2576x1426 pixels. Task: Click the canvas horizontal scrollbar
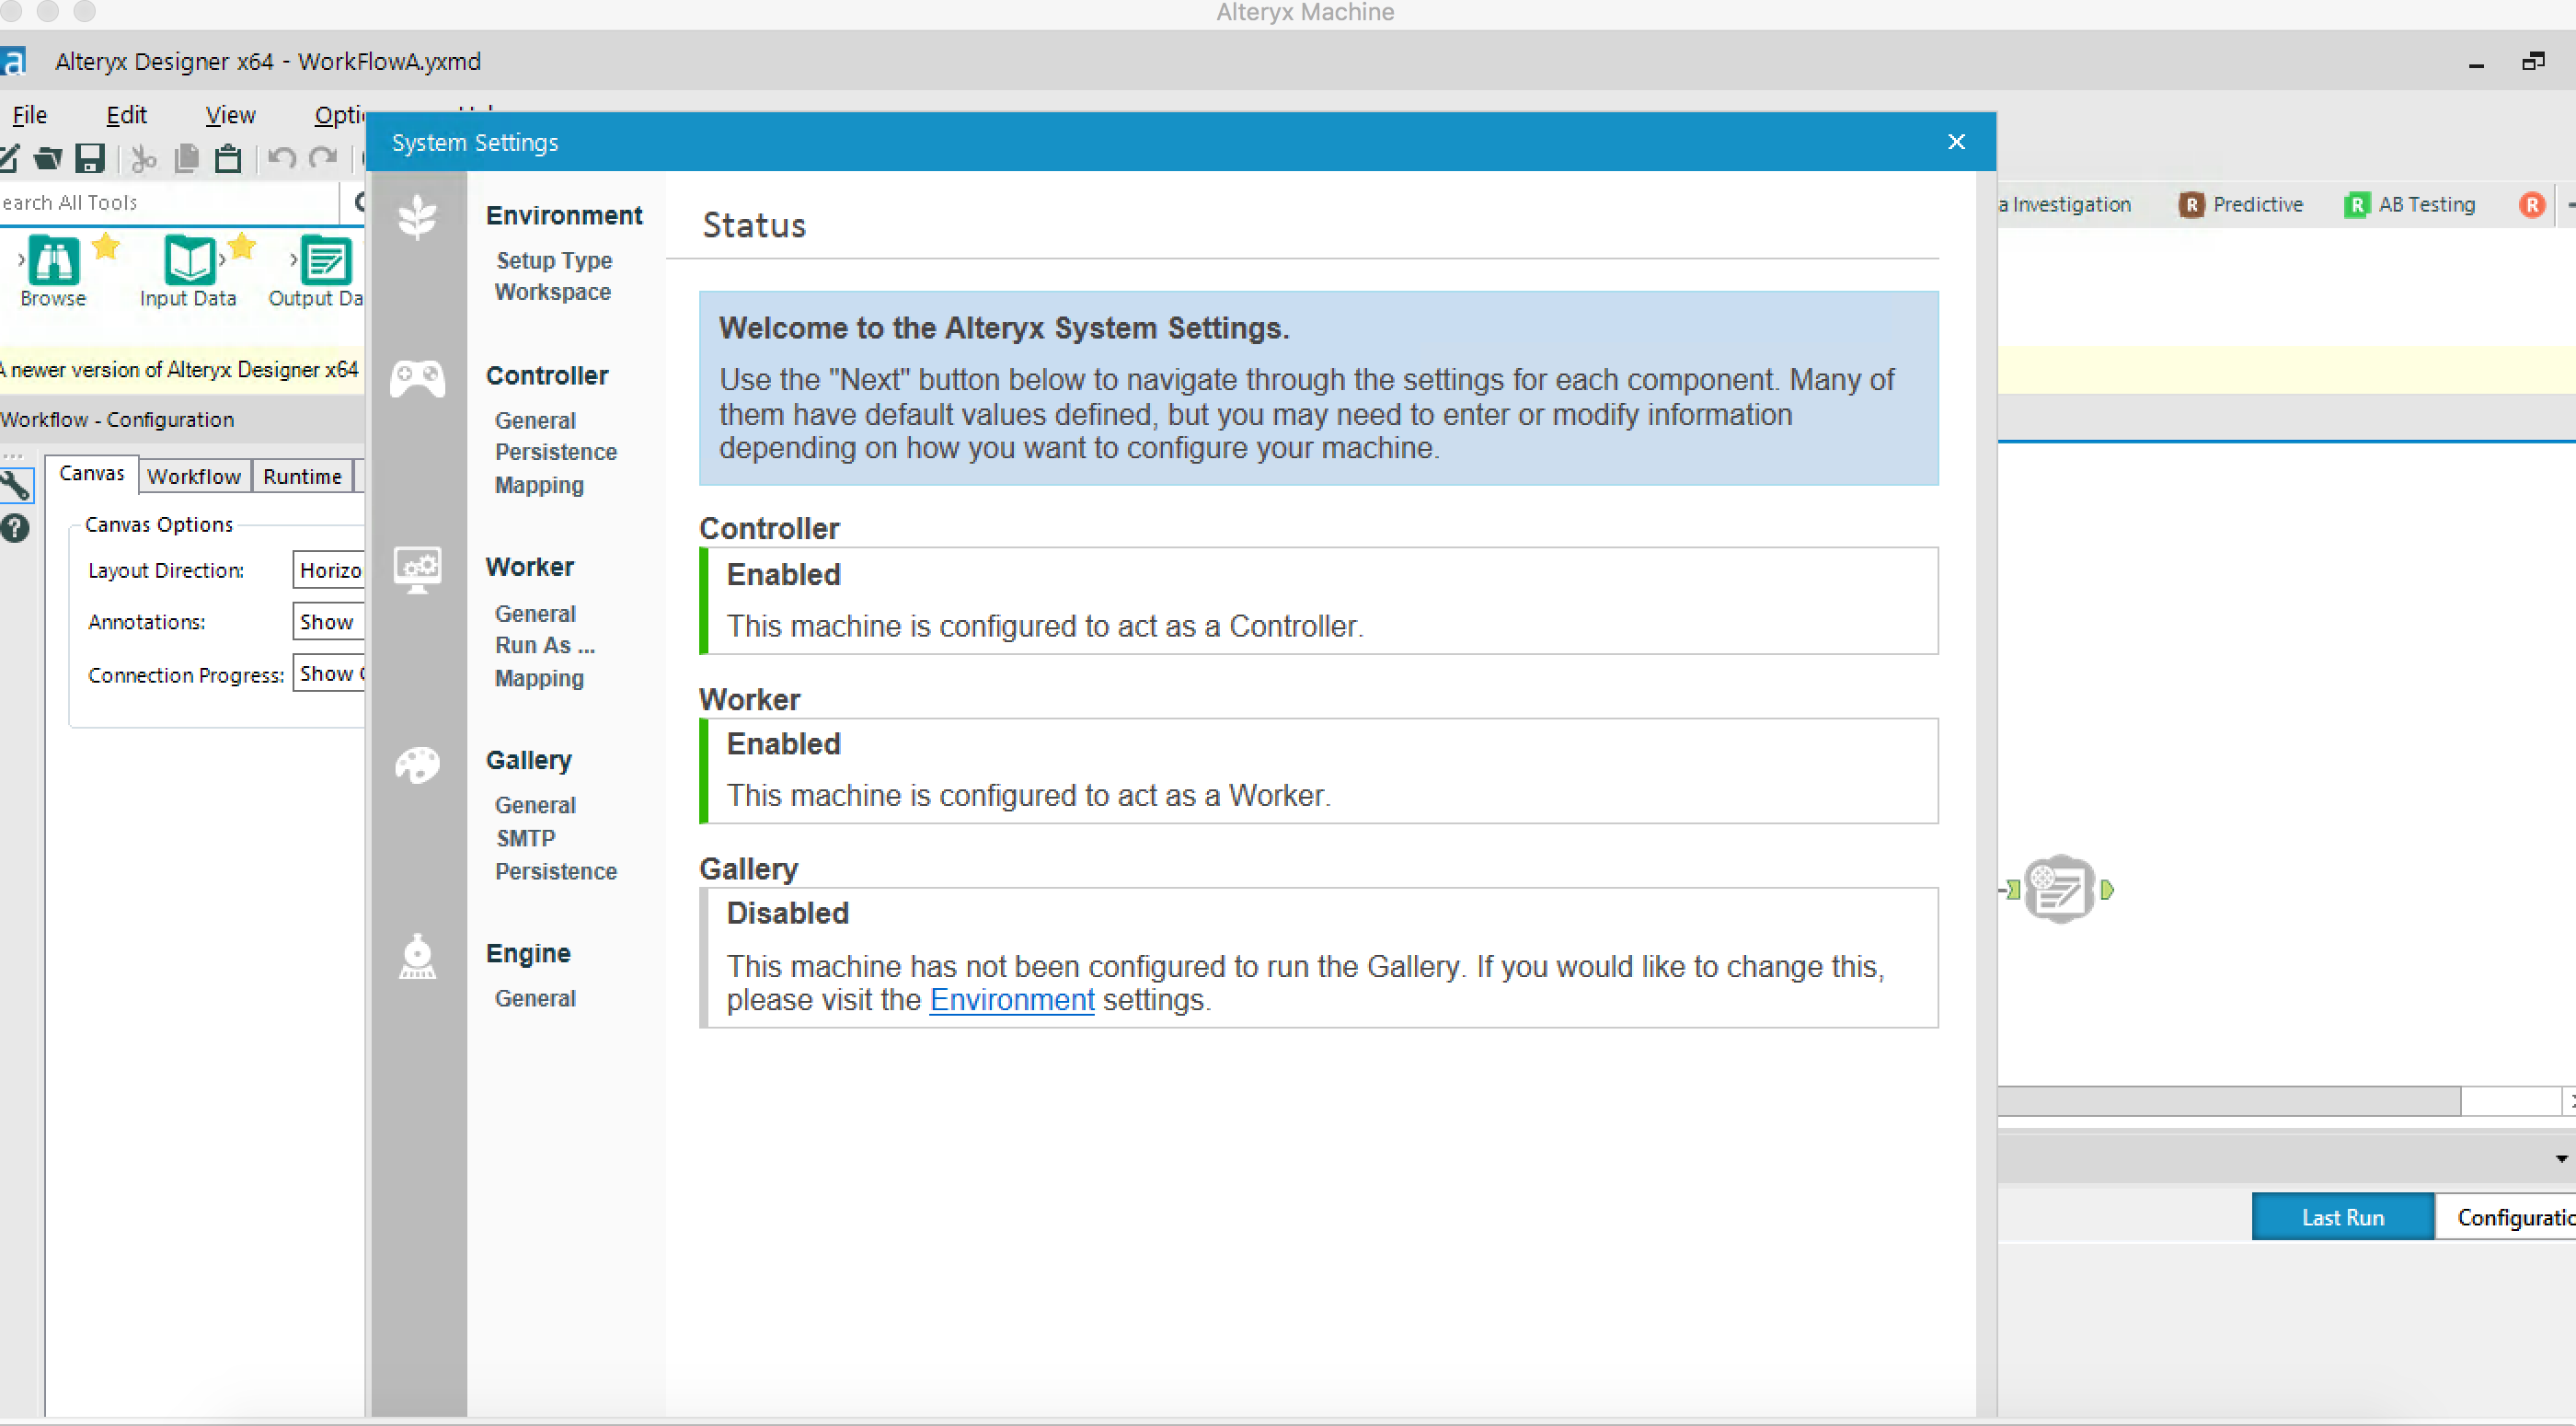click(x=2228, y=1101)
